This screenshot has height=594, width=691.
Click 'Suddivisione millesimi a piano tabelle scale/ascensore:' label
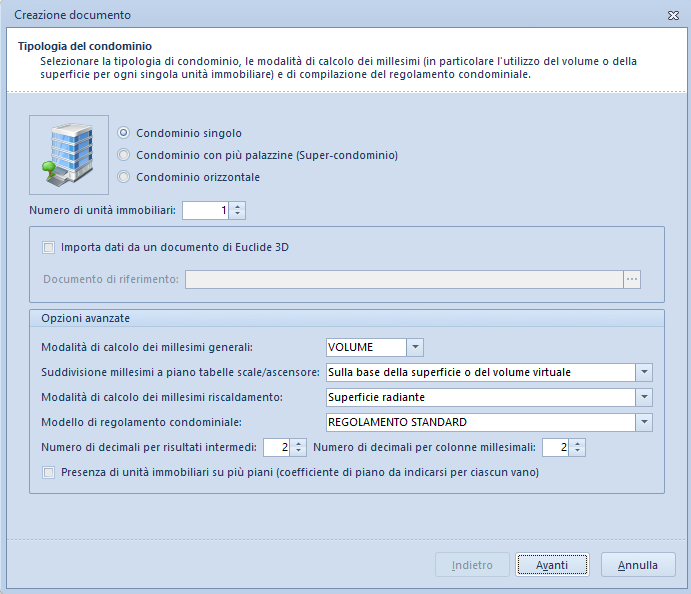(180, 372)
